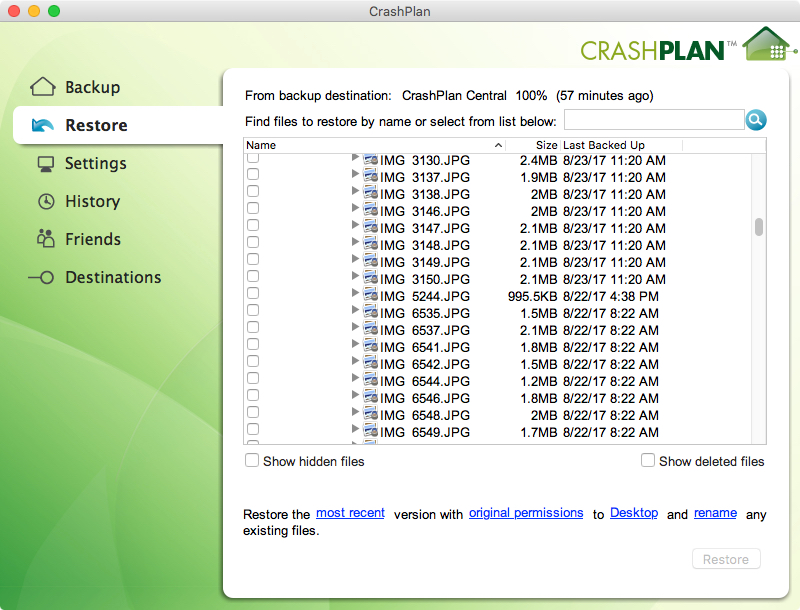The width and height of the screenshot is (800, 610).
Task: Click the 'rename' existing files link
Action: [715, 513]
